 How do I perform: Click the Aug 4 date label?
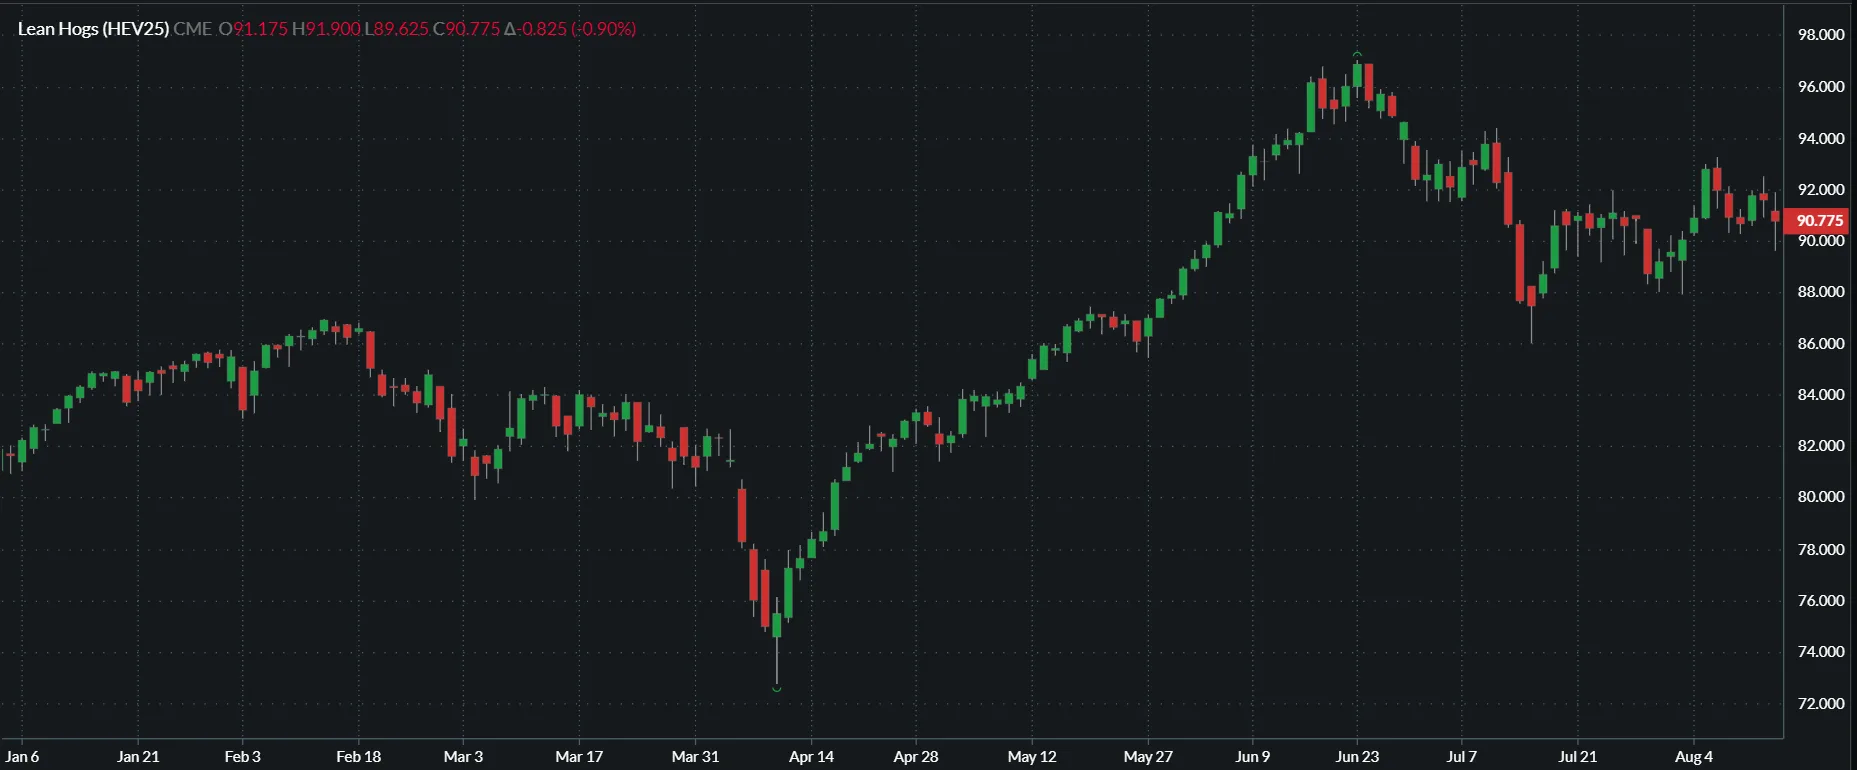tap(1693, 756)
